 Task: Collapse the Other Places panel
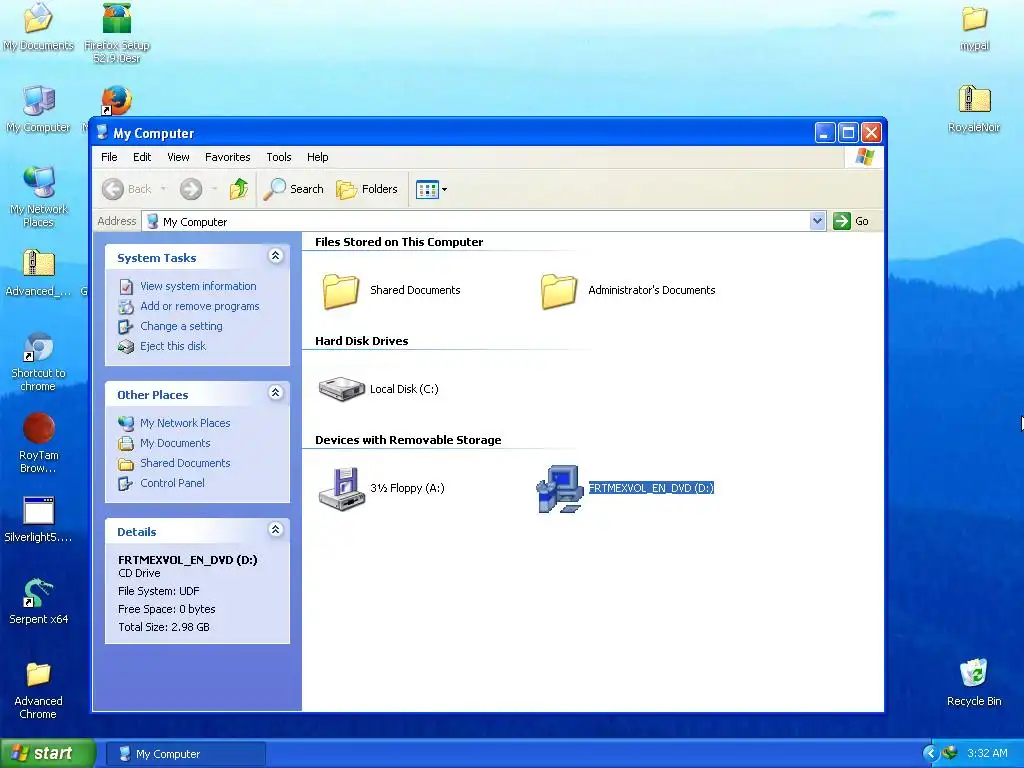click(x=276, y=393)
